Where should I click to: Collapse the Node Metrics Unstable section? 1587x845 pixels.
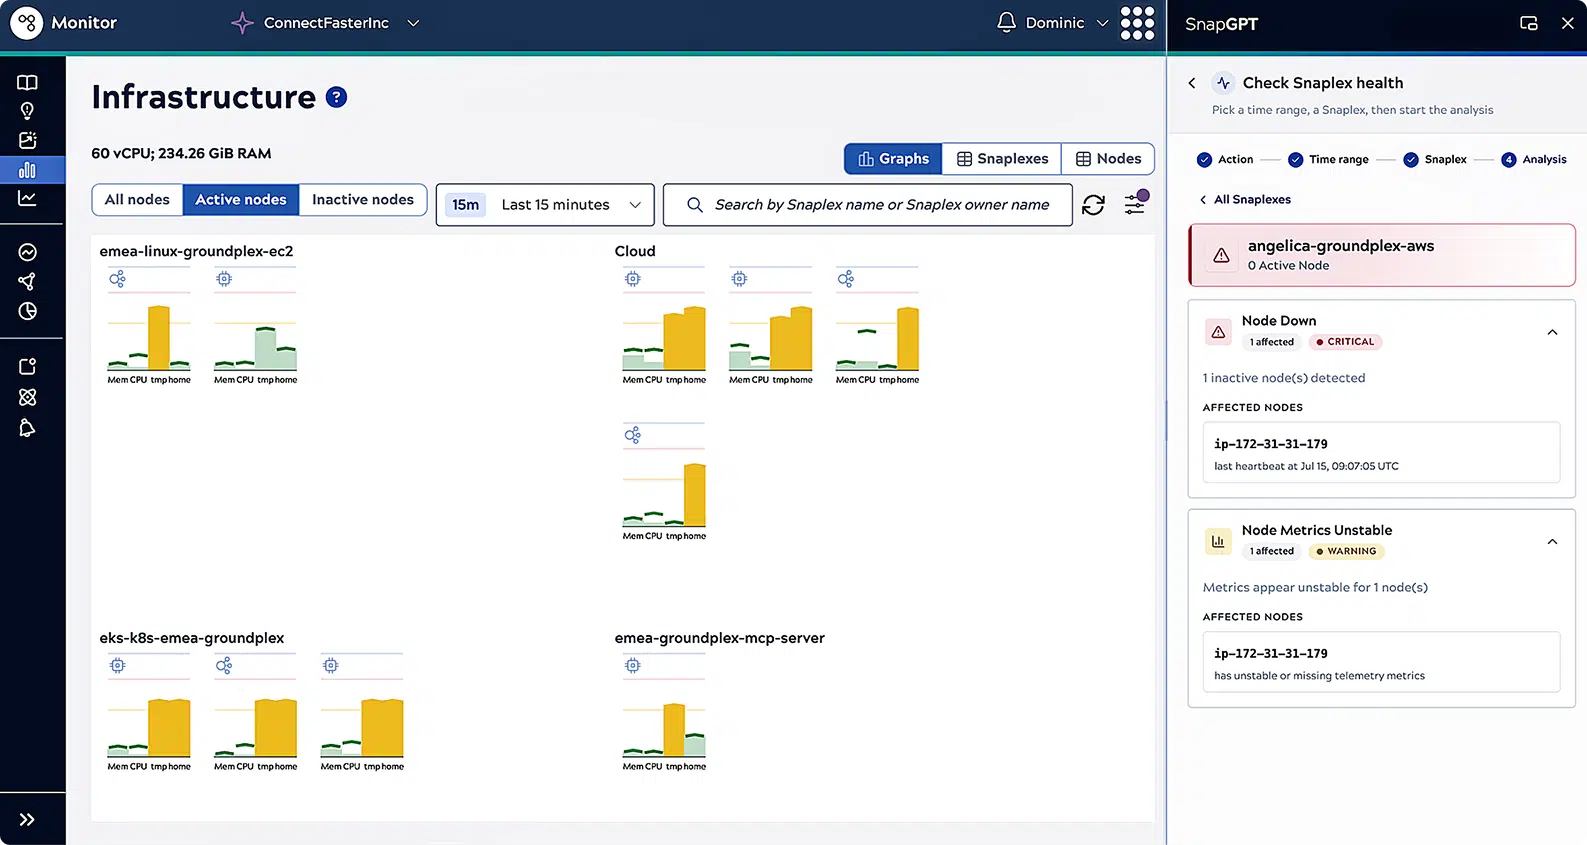(1552, 542)
